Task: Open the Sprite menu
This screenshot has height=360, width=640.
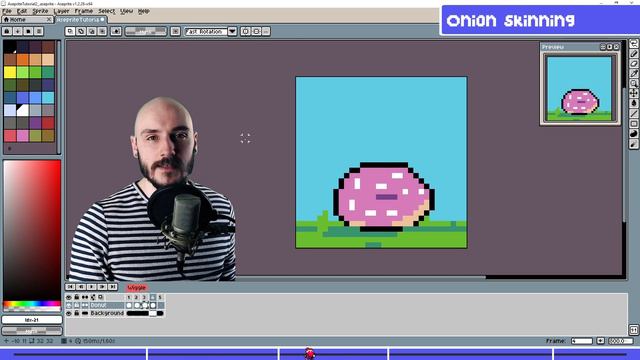Action: 40,11
